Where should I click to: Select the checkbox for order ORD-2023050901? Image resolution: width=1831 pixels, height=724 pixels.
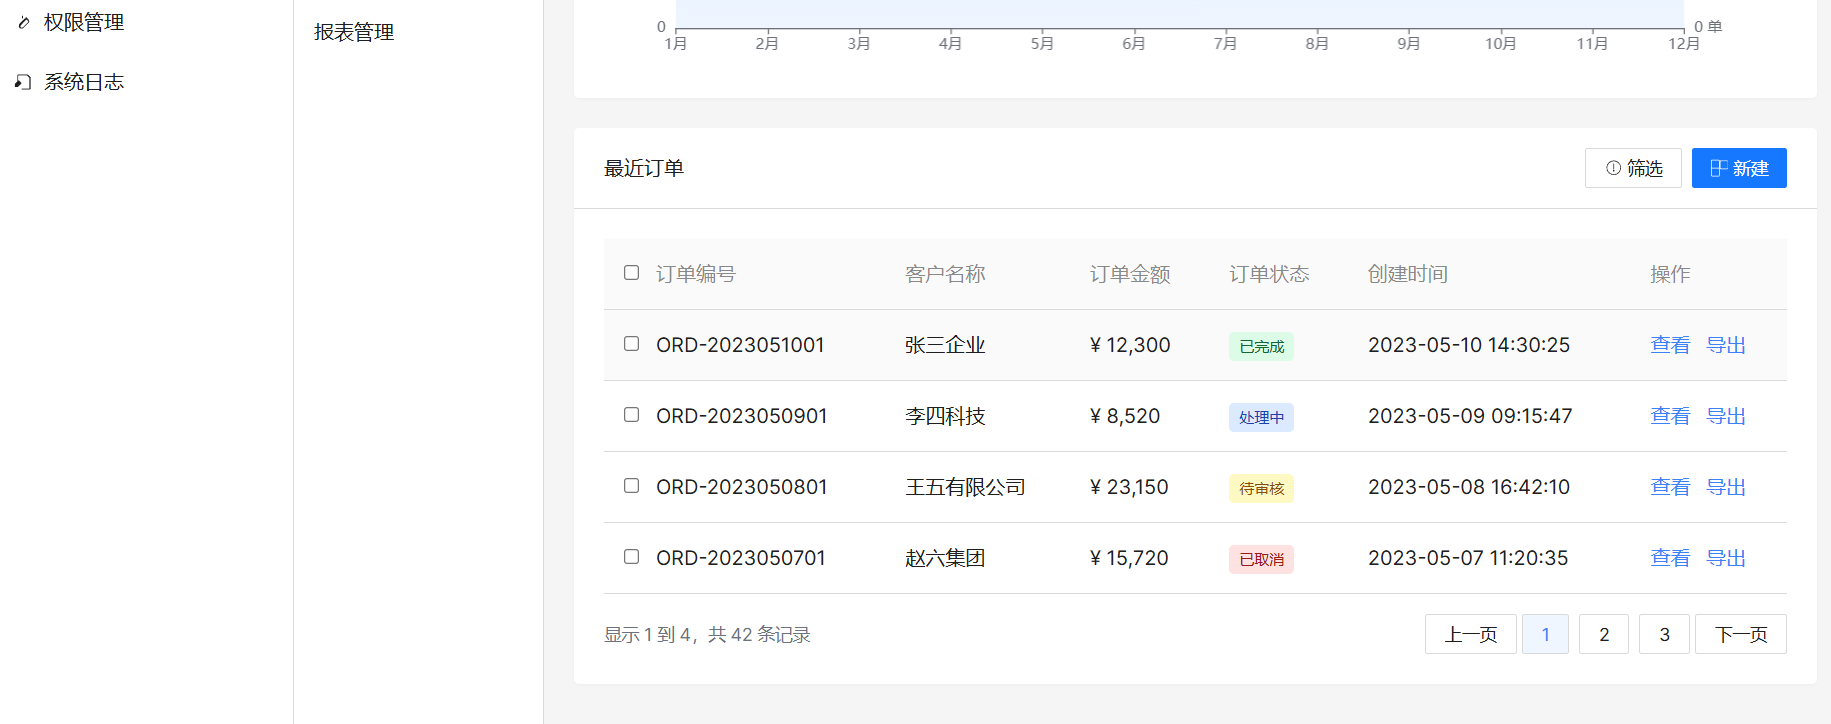coord(631,415)
